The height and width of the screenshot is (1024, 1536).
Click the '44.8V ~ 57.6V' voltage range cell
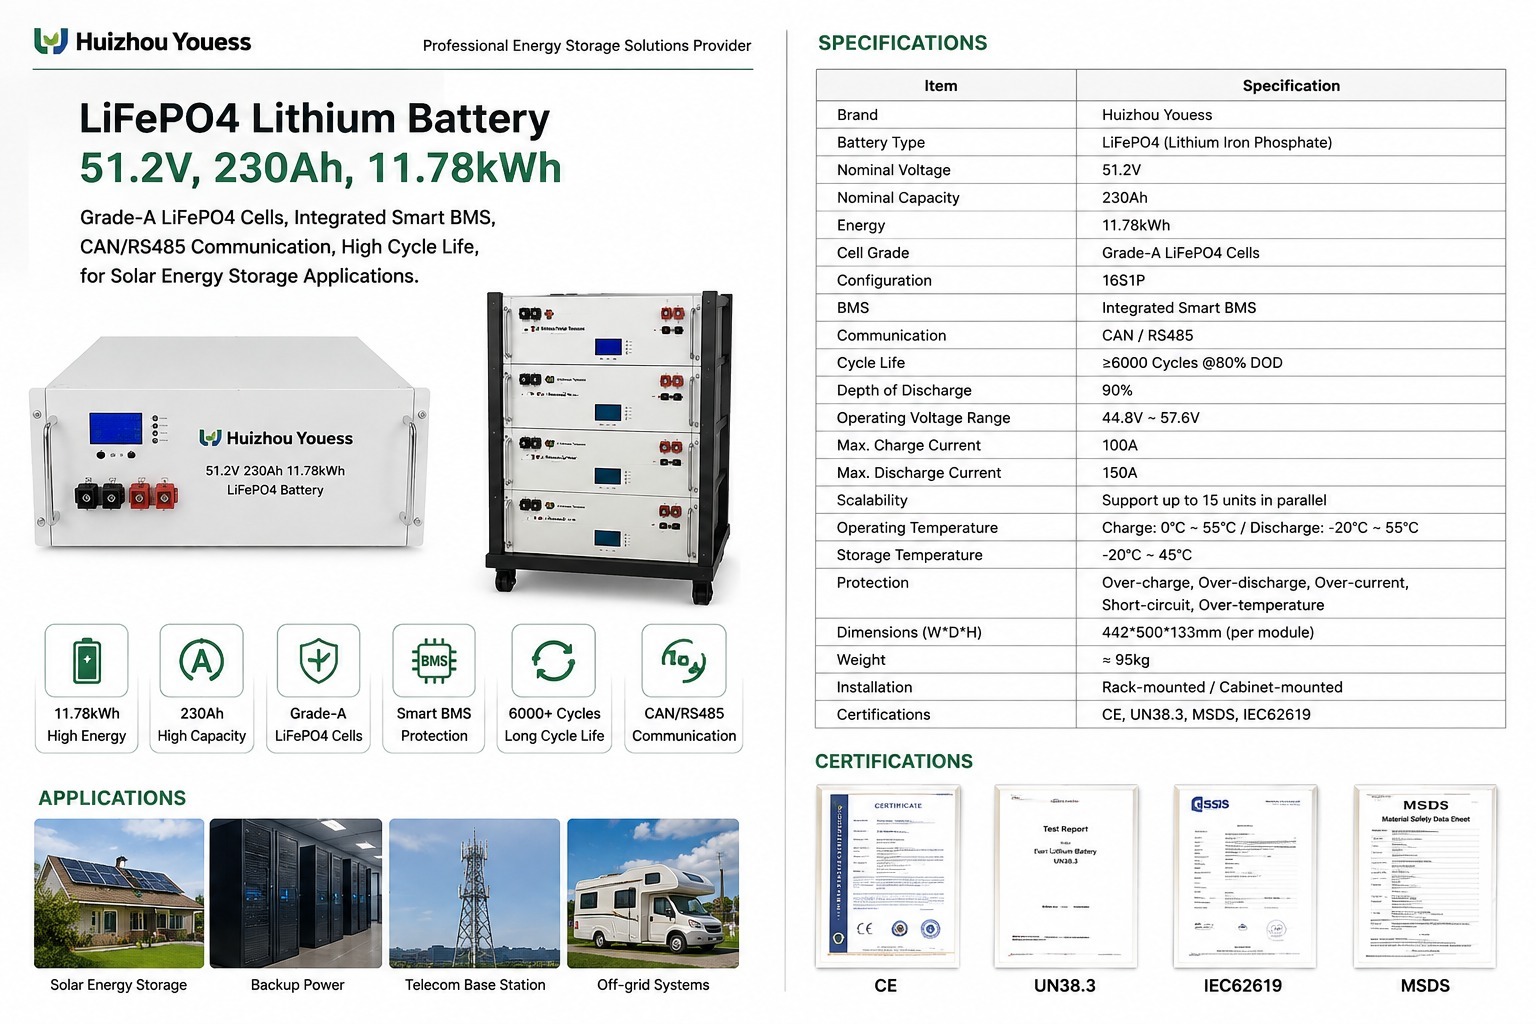pyautogui.click(x=1151, y=418)
